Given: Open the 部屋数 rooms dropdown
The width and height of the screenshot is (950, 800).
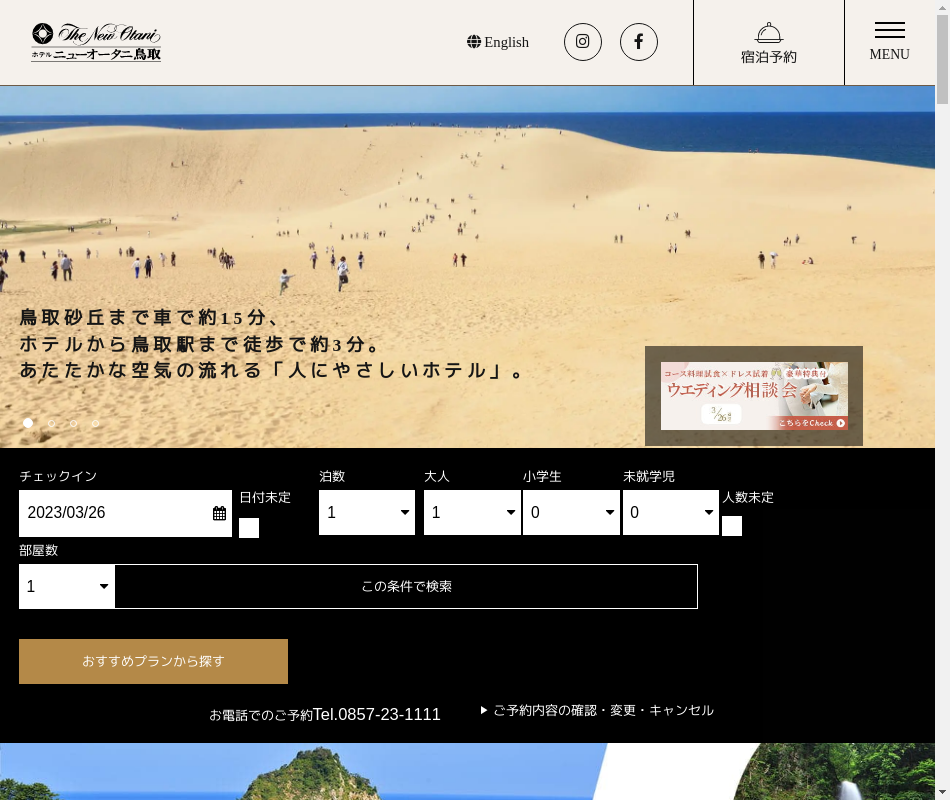Looking at the screenshot, I should (67, 587).
